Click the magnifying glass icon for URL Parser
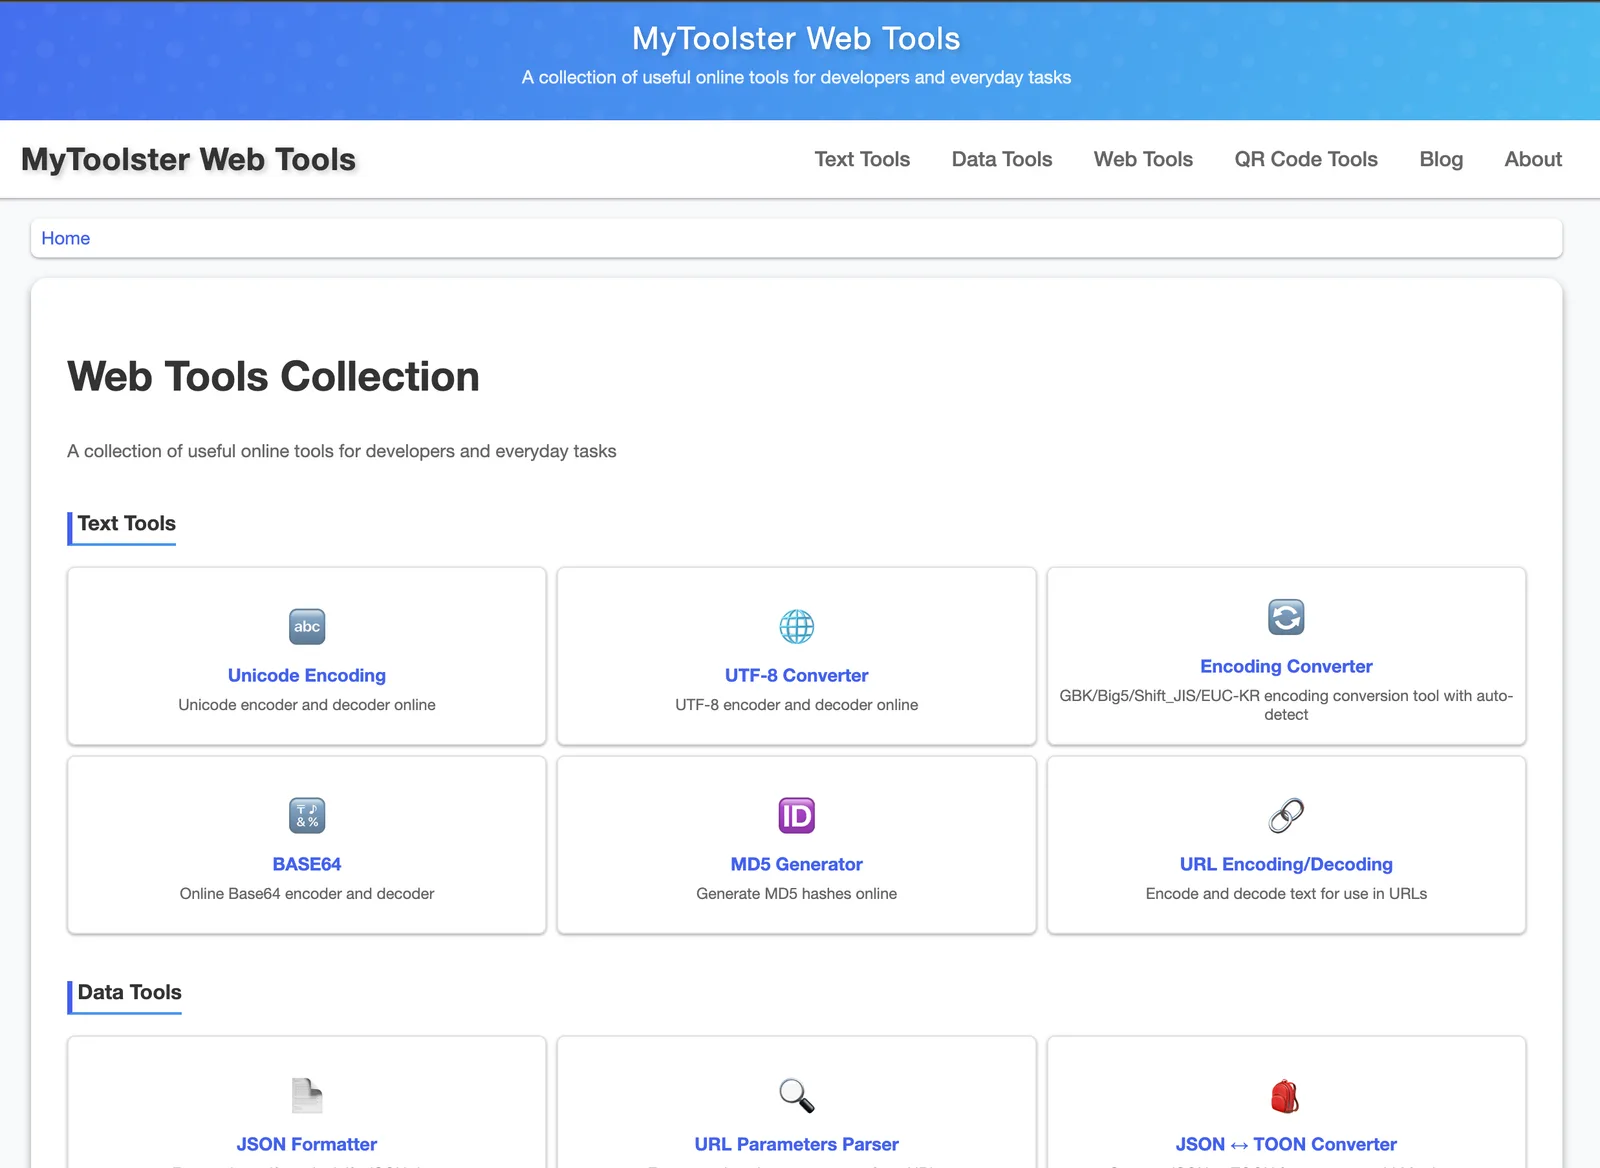Image resolution: width=1600 pixels, height=1168 pixels. click(797, 1096)
